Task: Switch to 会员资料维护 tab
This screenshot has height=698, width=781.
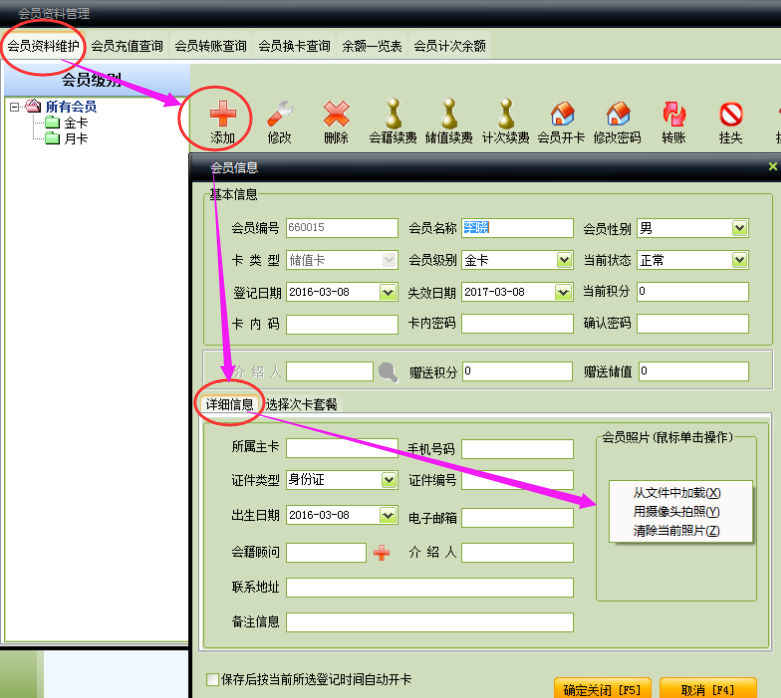Action: tap(43, 46)
